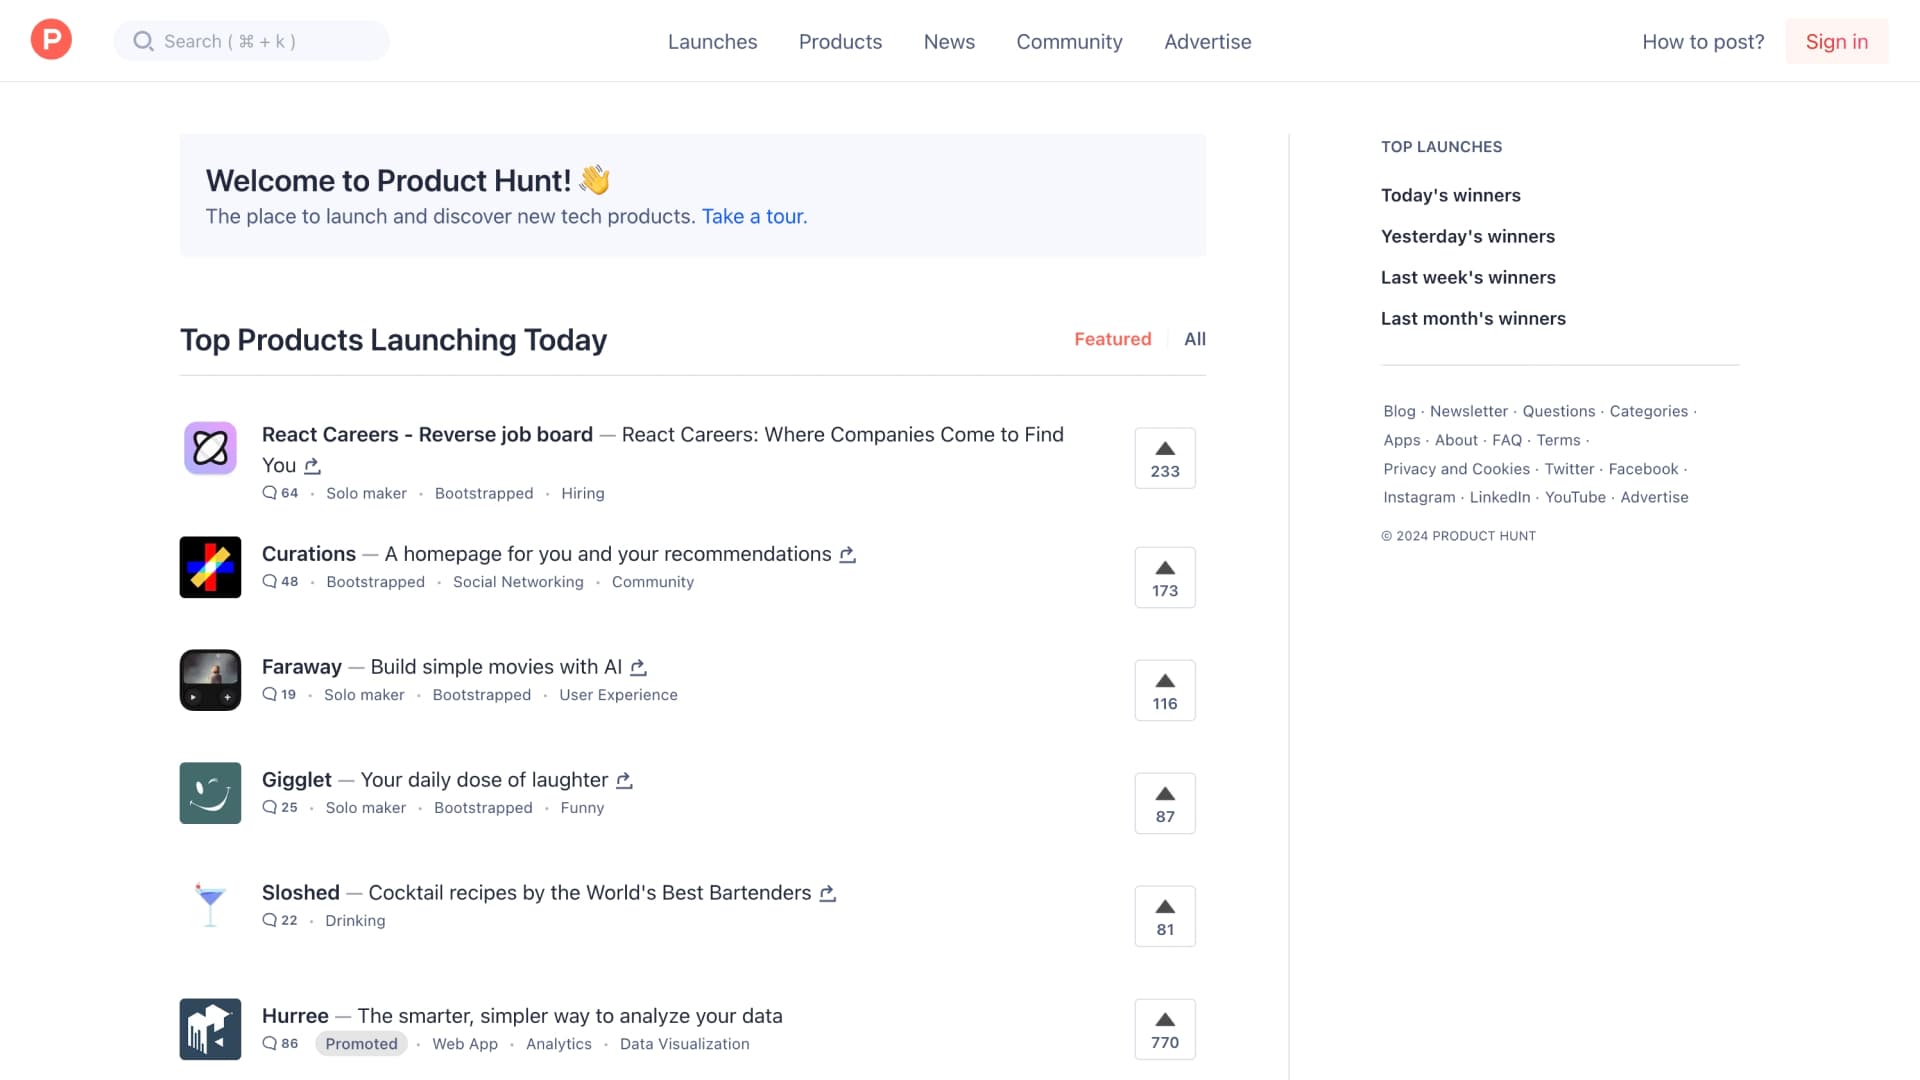Click the Sign in button
1920x1080 pixels.
point(1836,41)
